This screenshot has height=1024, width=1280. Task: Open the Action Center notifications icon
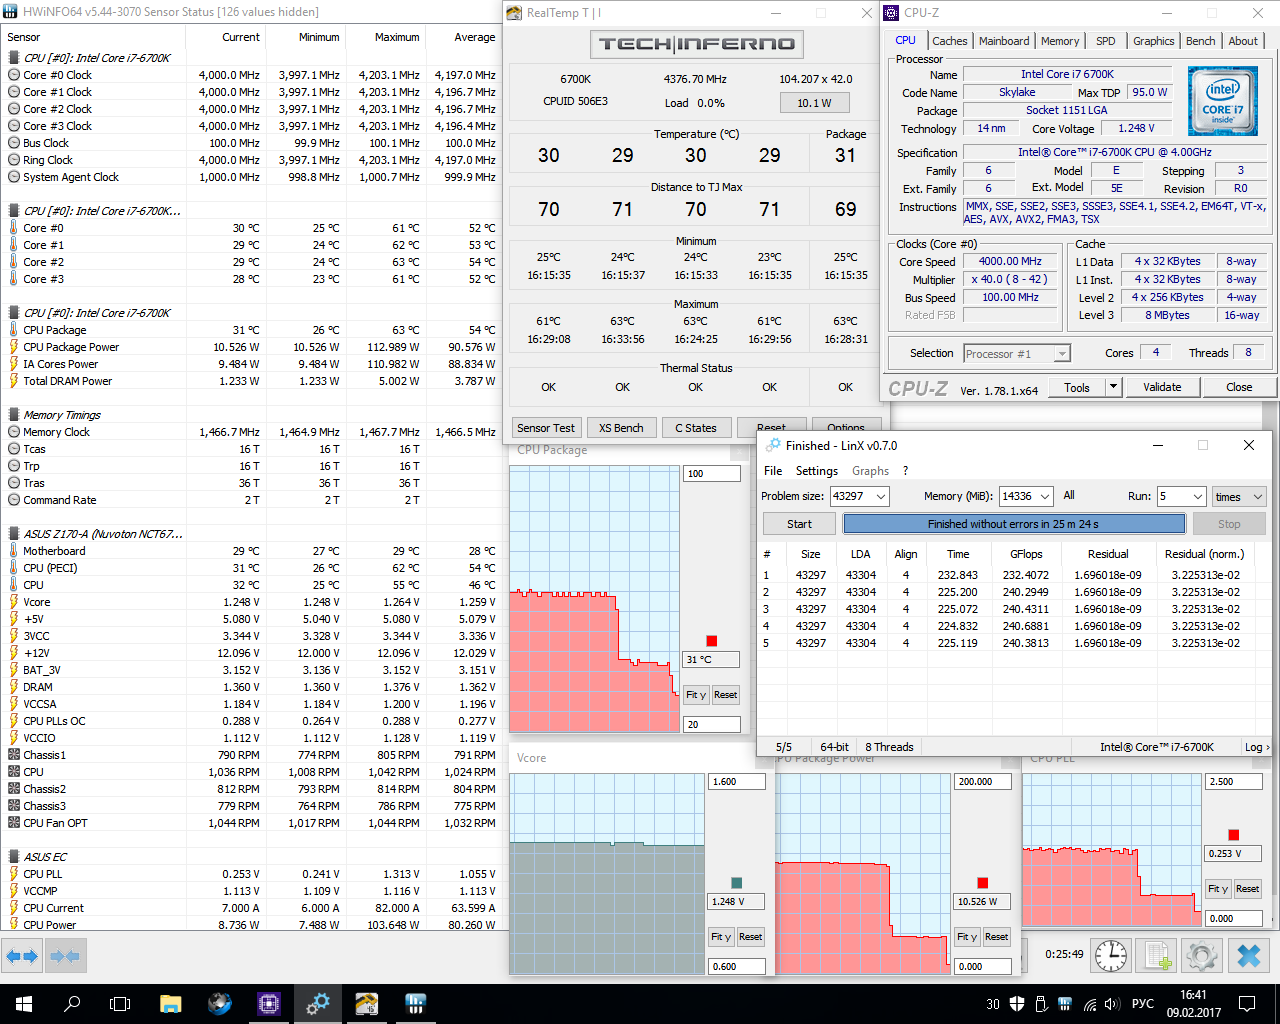(1248, 1004)
